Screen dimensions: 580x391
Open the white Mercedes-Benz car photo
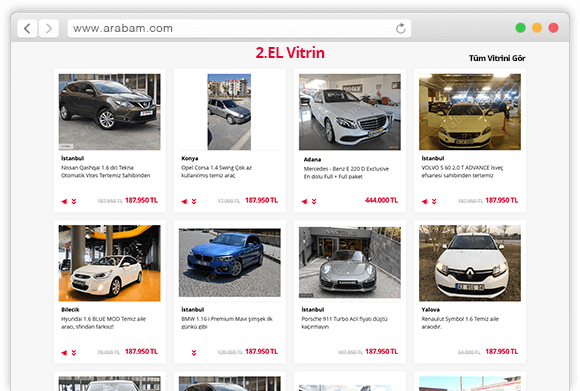[350, 112]
